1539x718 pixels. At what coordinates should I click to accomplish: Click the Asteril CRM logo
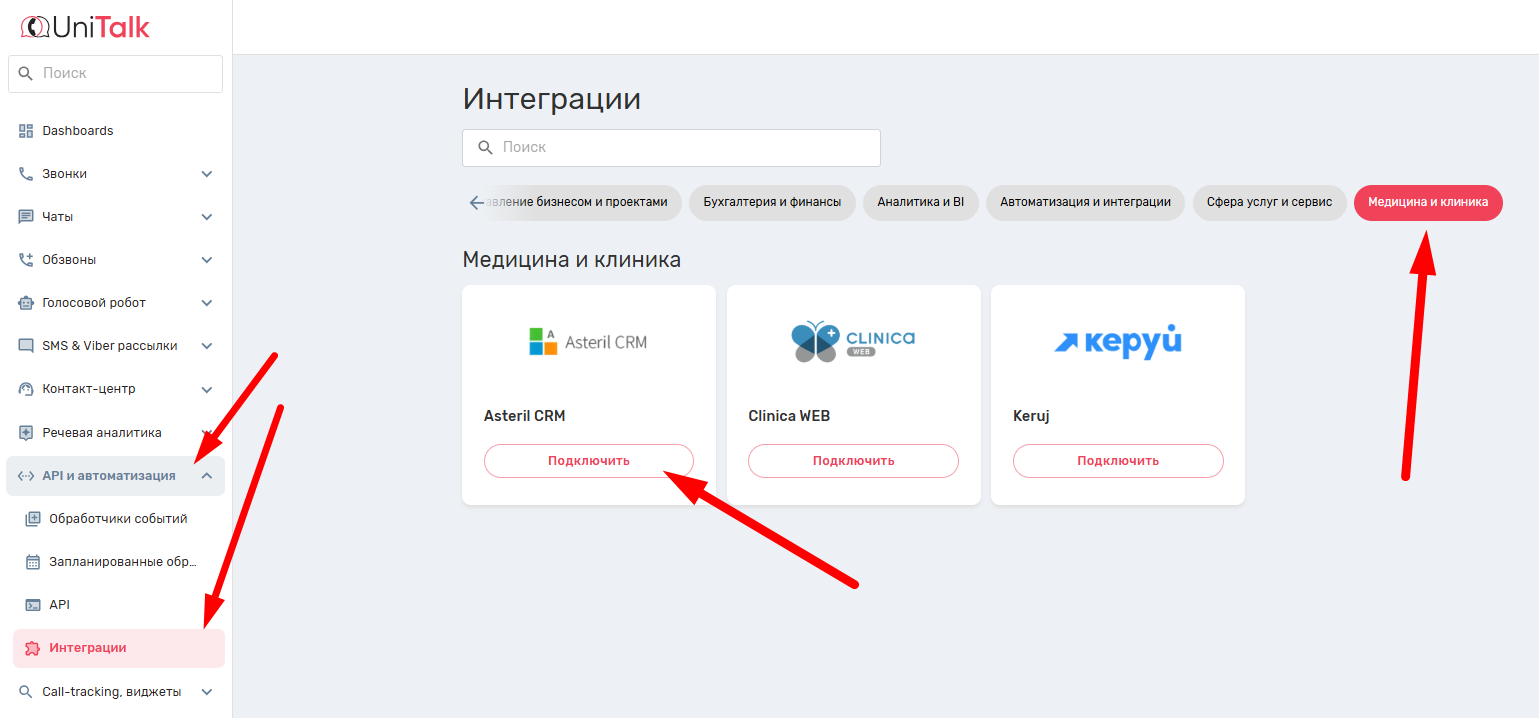pos(588,342)
